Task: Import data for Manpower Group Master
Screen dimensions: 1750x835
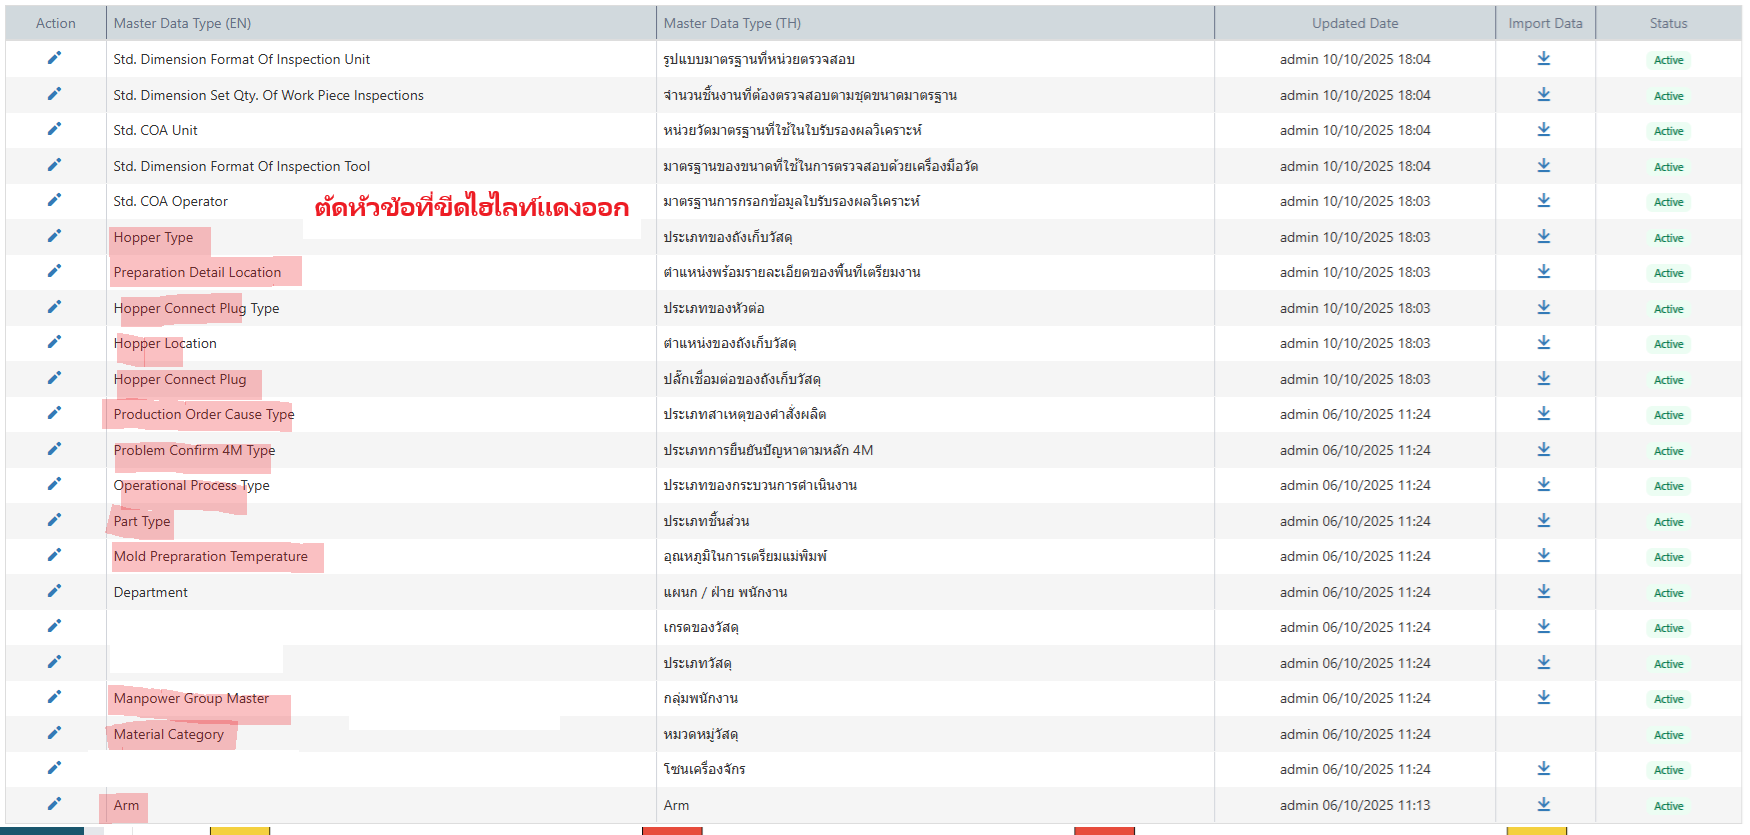Action: [x=1544, y=697]
